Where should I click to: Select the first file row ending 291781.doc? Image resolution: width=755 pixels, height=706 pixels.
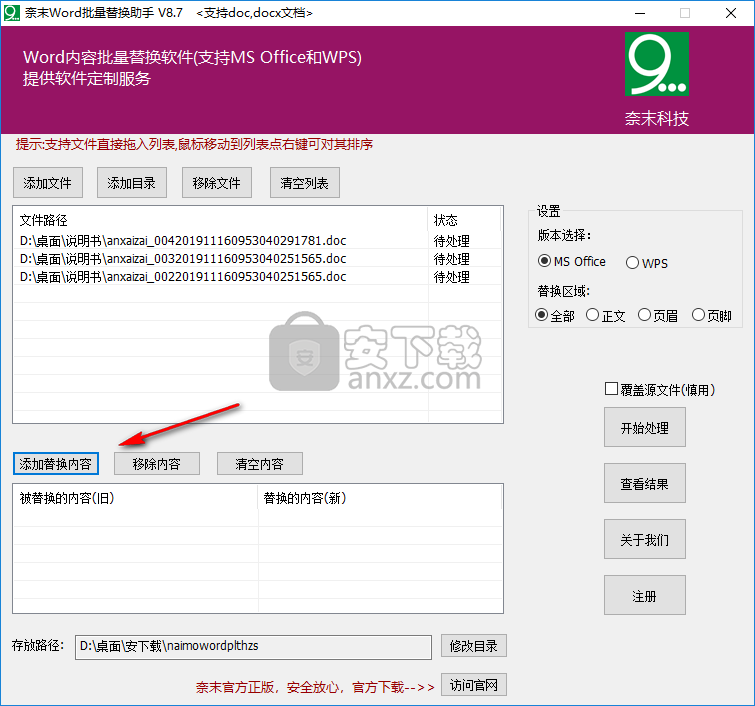point(183,241)
